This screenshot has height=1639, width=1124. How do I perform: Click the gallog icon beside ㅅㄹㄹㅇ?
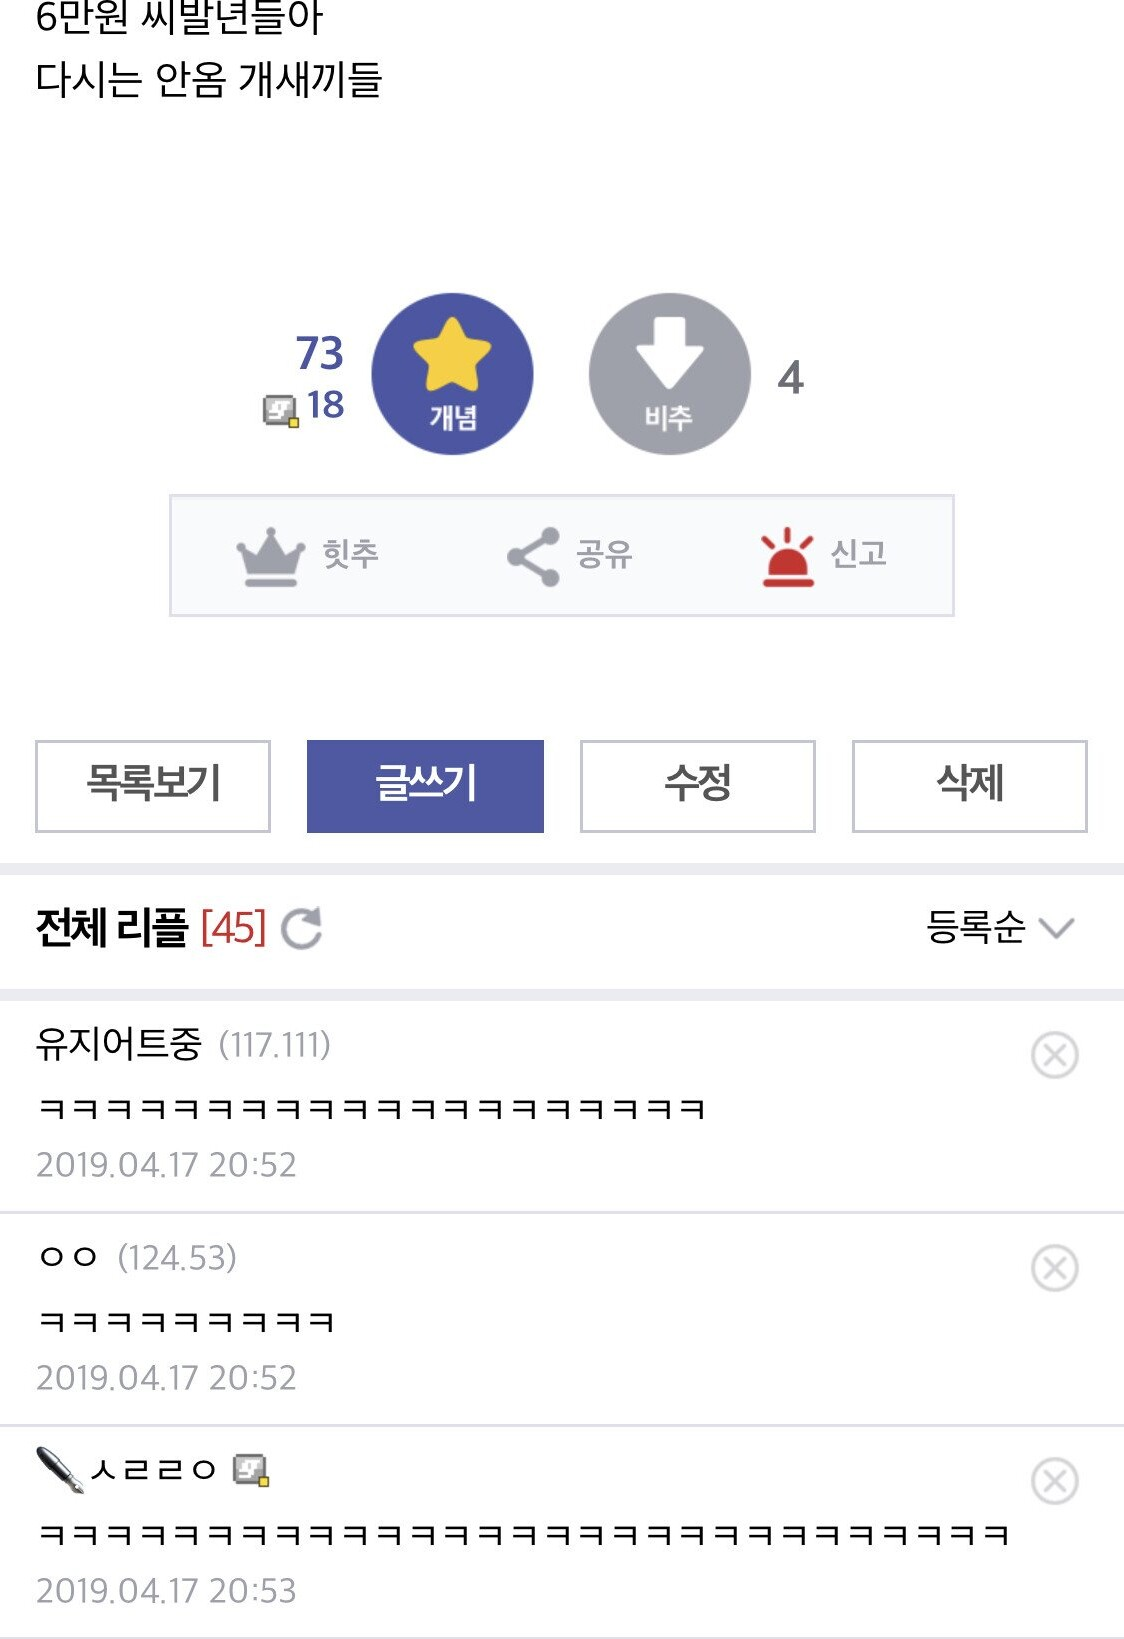click(x=251, y=1470)
